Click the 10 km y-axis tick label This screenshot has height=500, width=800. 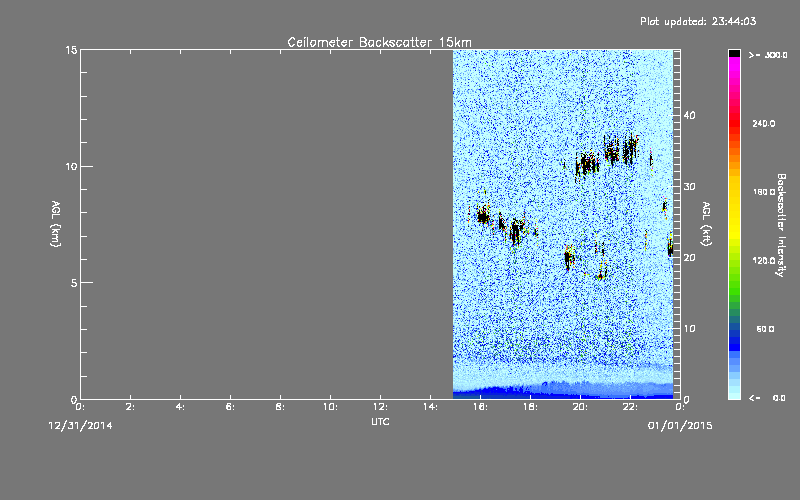(x=71, y=167)
